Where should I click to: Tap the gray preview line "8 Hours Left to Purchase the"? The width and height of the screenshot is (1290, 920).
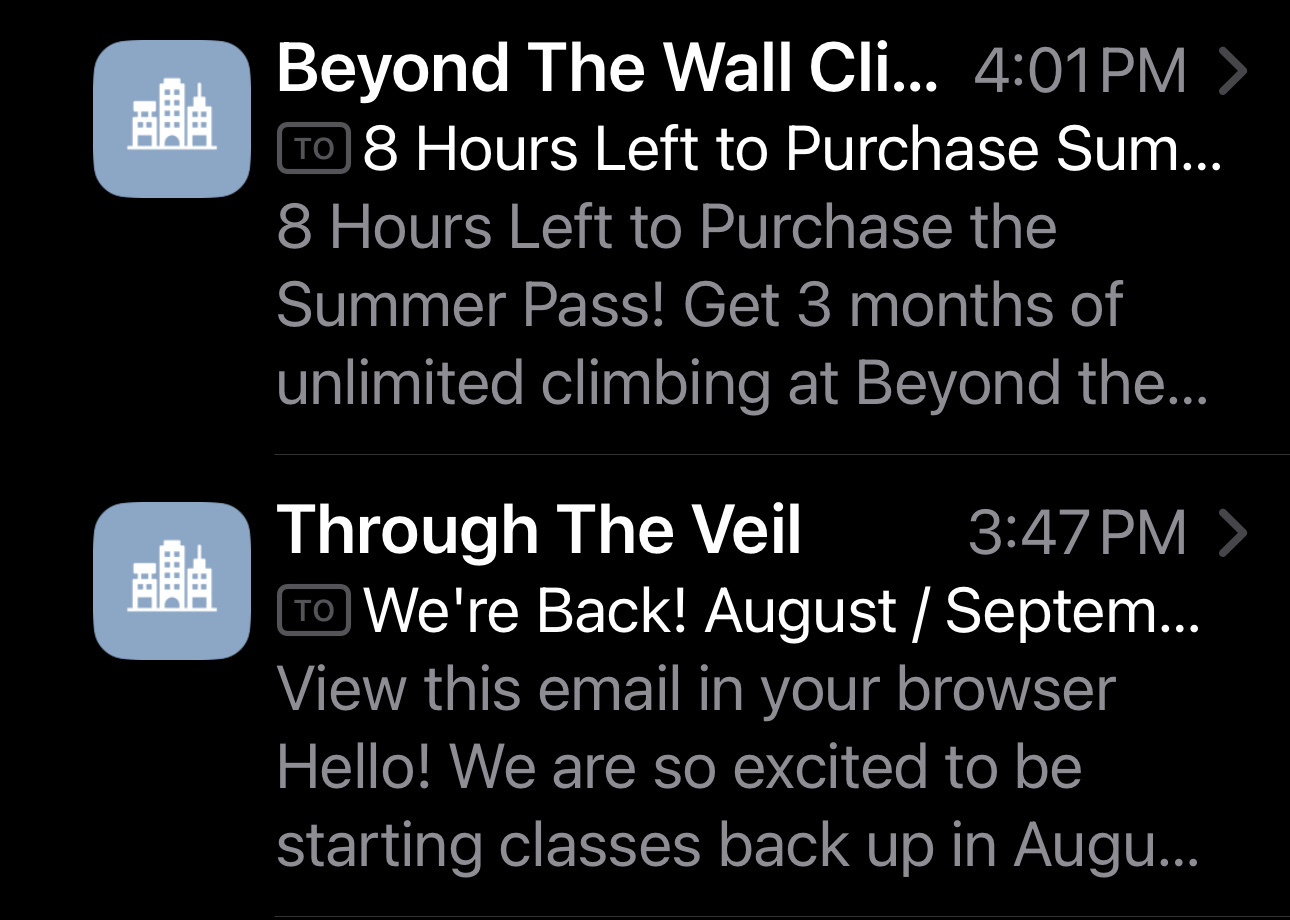pos(666,227)
